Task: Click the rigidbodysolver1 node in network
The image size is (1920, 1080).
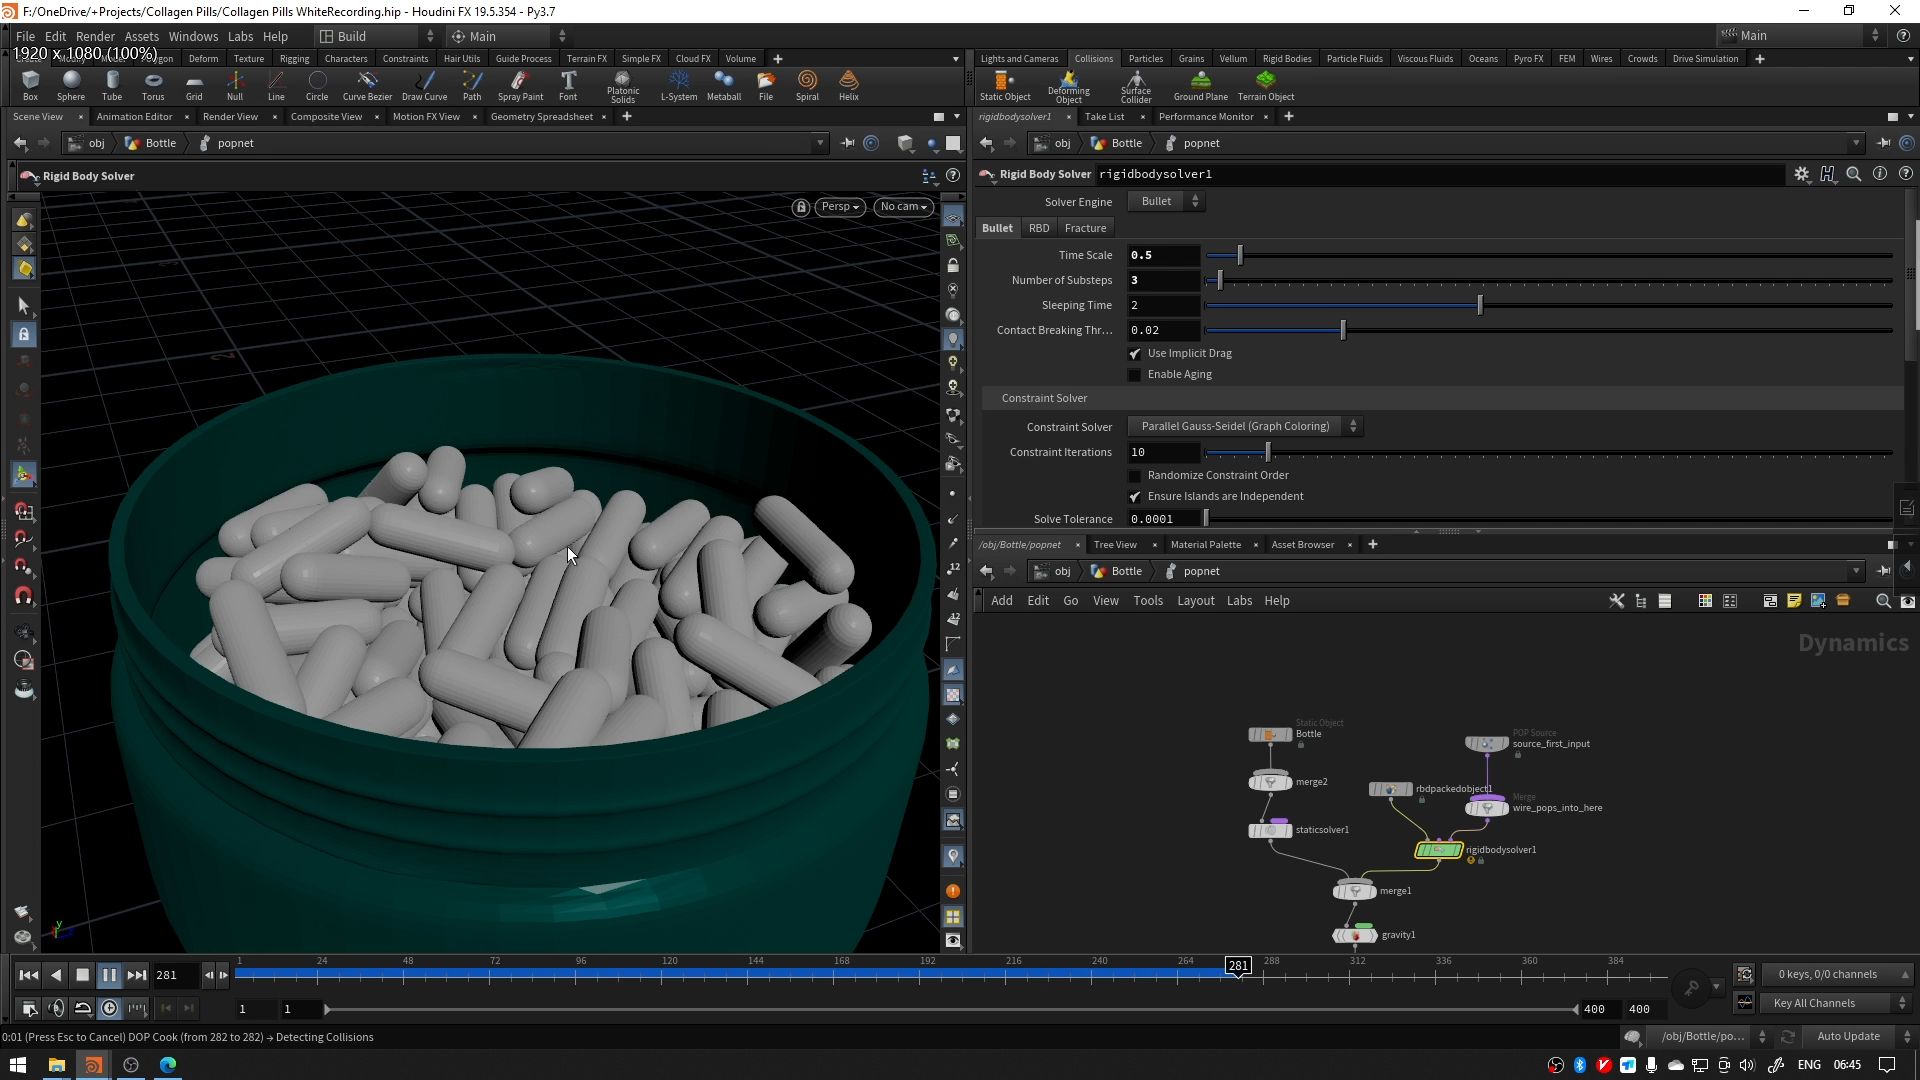Action: 1438,850
